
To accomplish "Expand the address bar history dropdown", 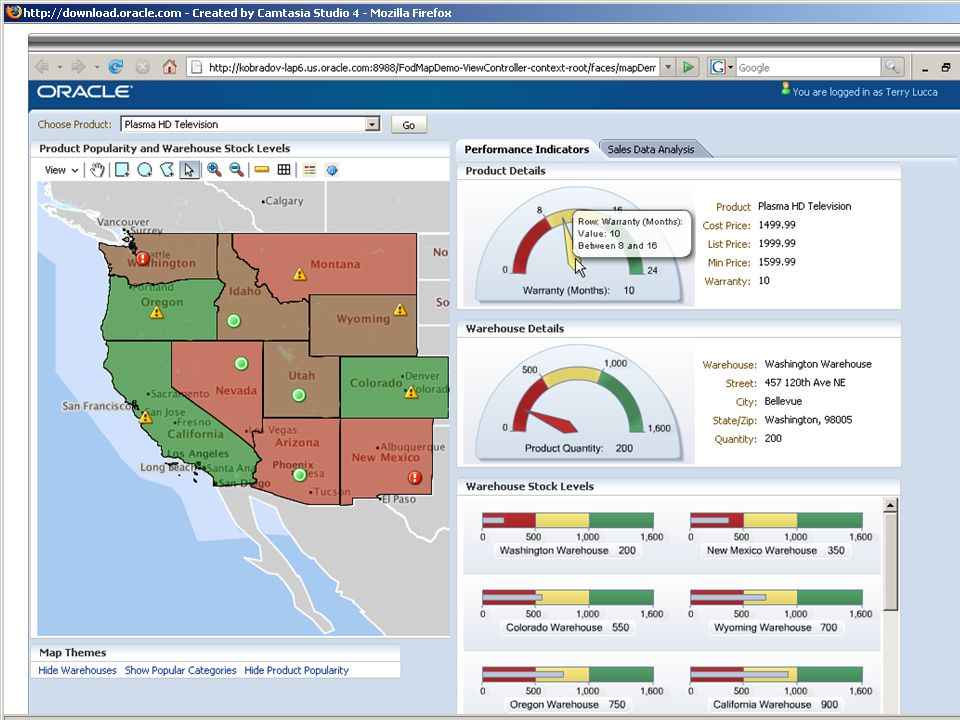I will tap(669, 67).
